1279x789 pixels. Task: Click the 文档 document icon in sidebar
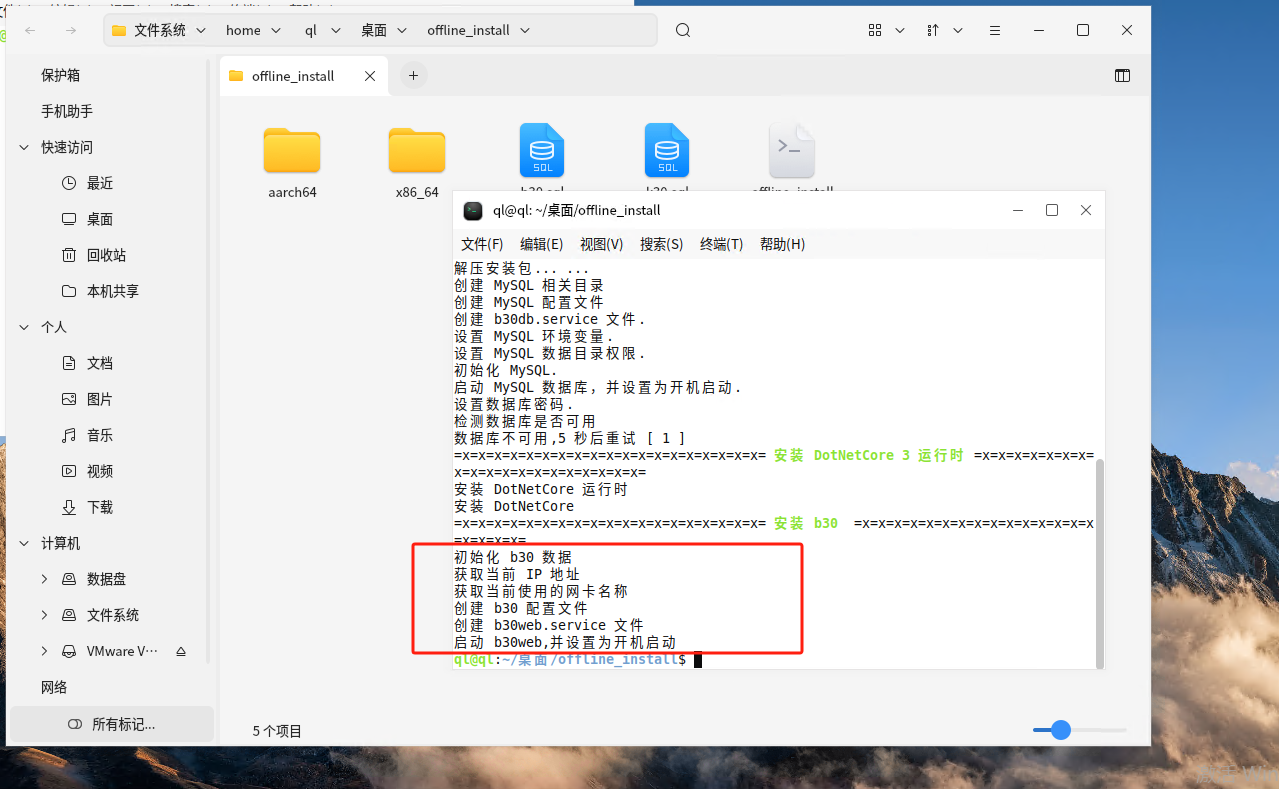point(69,363)
